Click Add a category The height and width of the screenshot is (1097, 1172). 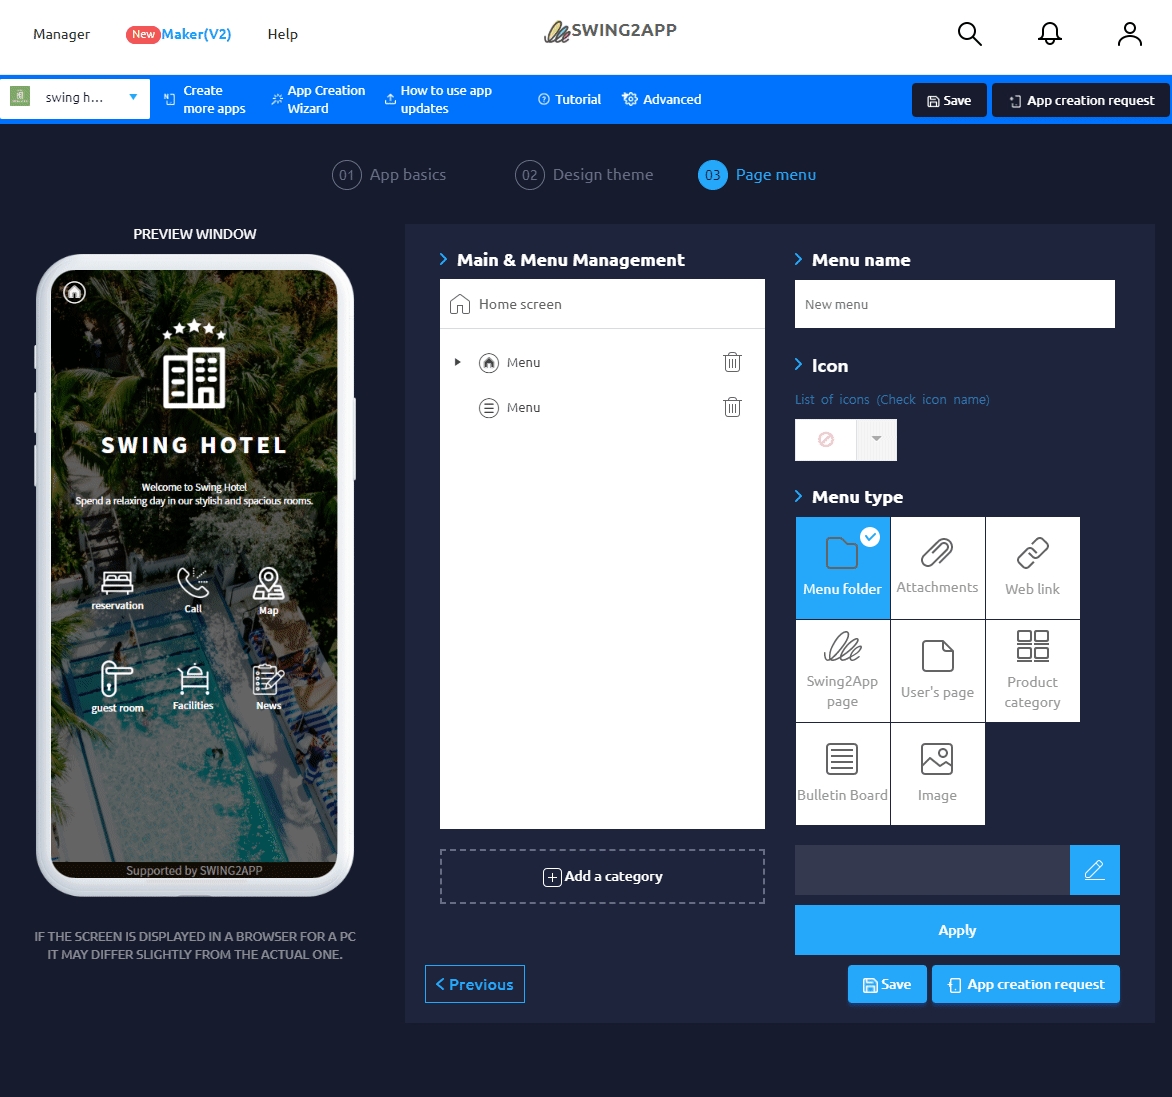click(602, 877)
